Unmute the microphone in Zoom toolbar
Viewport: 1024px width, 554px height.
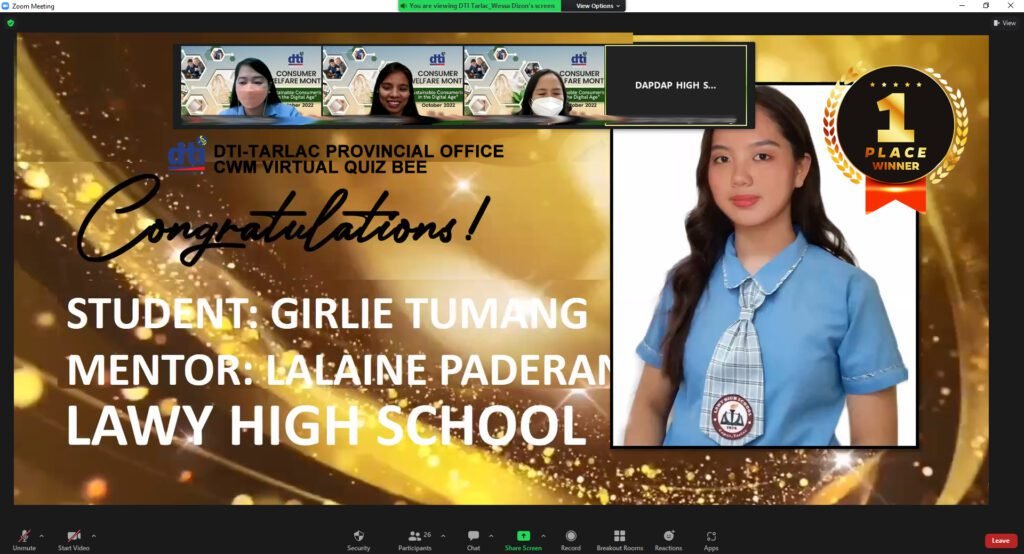[x=24, y=540]
